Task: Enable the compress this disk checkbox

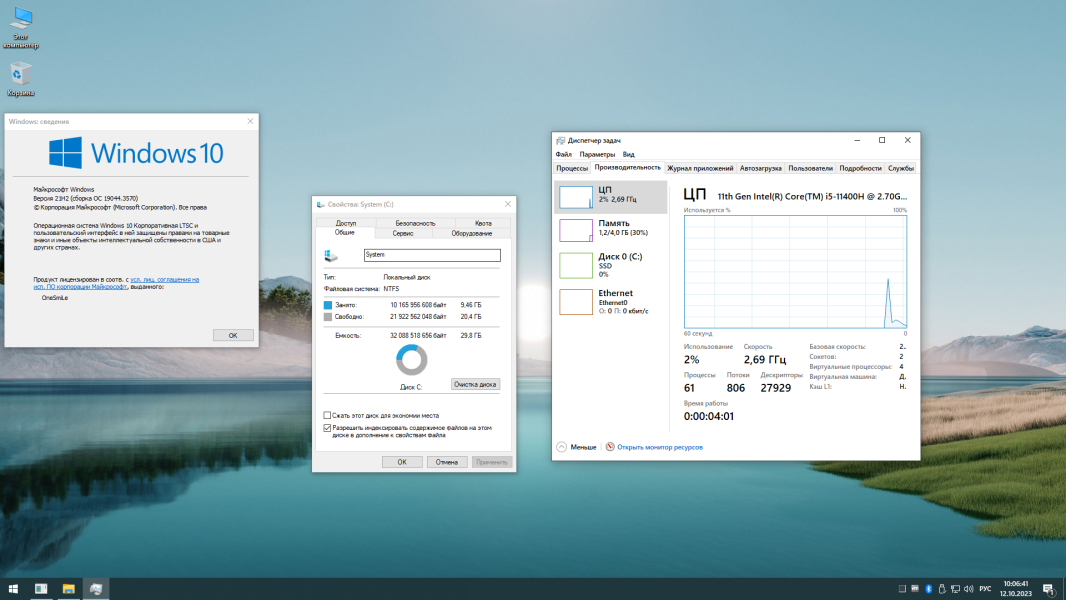Action: click(327, 415)
